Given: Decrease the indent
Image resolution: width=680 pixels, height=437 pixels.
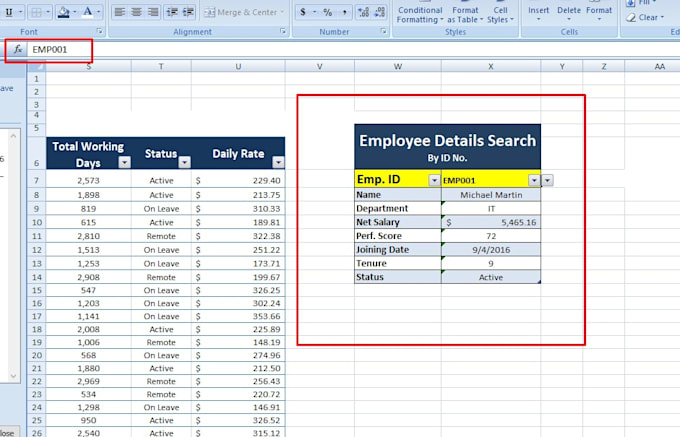Looking at the screenshot, I should (172, 12).
